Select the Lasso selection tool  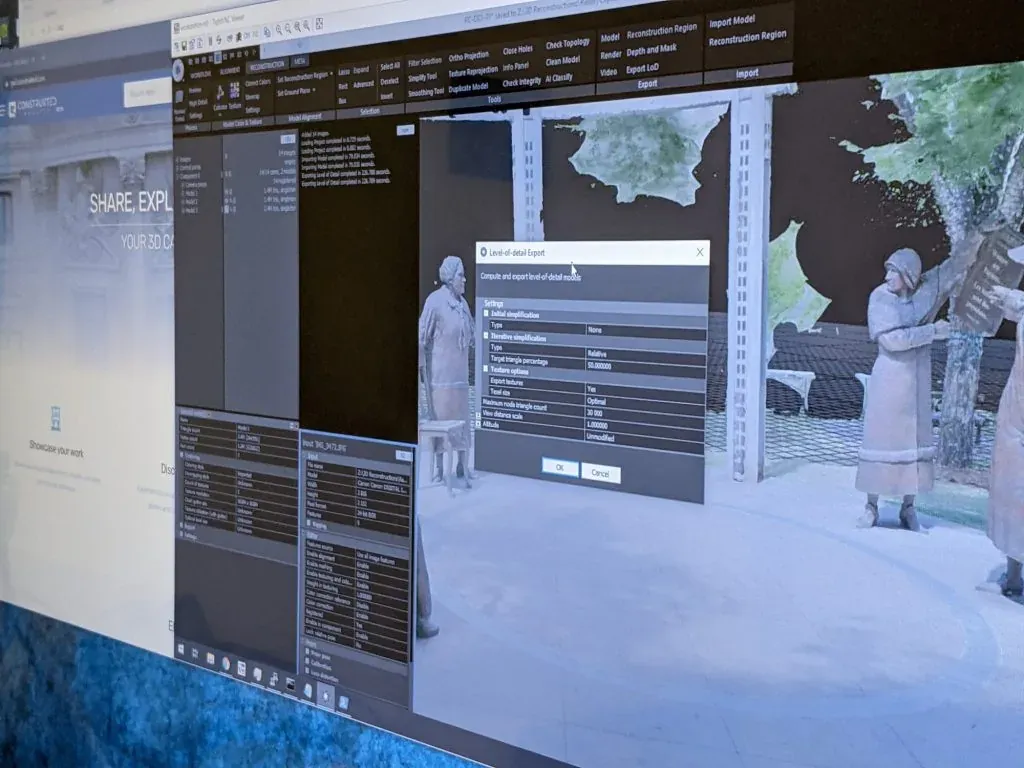tap(344, 72)
